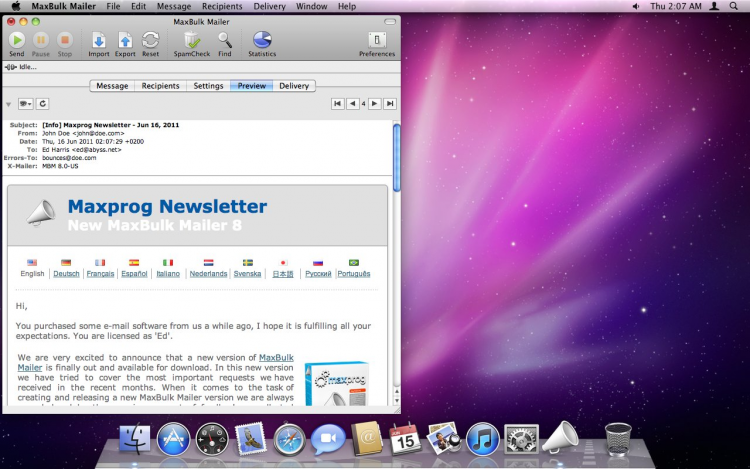
Task: Run SpamCheck from the toolbar
Action: point(192,44)
